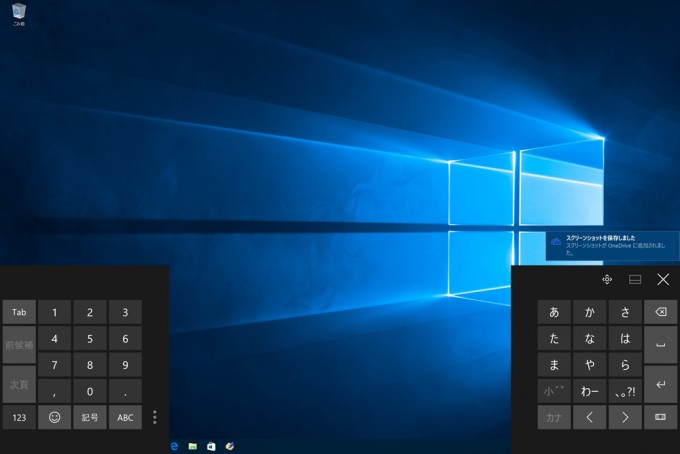Image resolution: width=680 pixels, height=454 pixels.
Task: Tap number key 1
Action: coord(55,312)
